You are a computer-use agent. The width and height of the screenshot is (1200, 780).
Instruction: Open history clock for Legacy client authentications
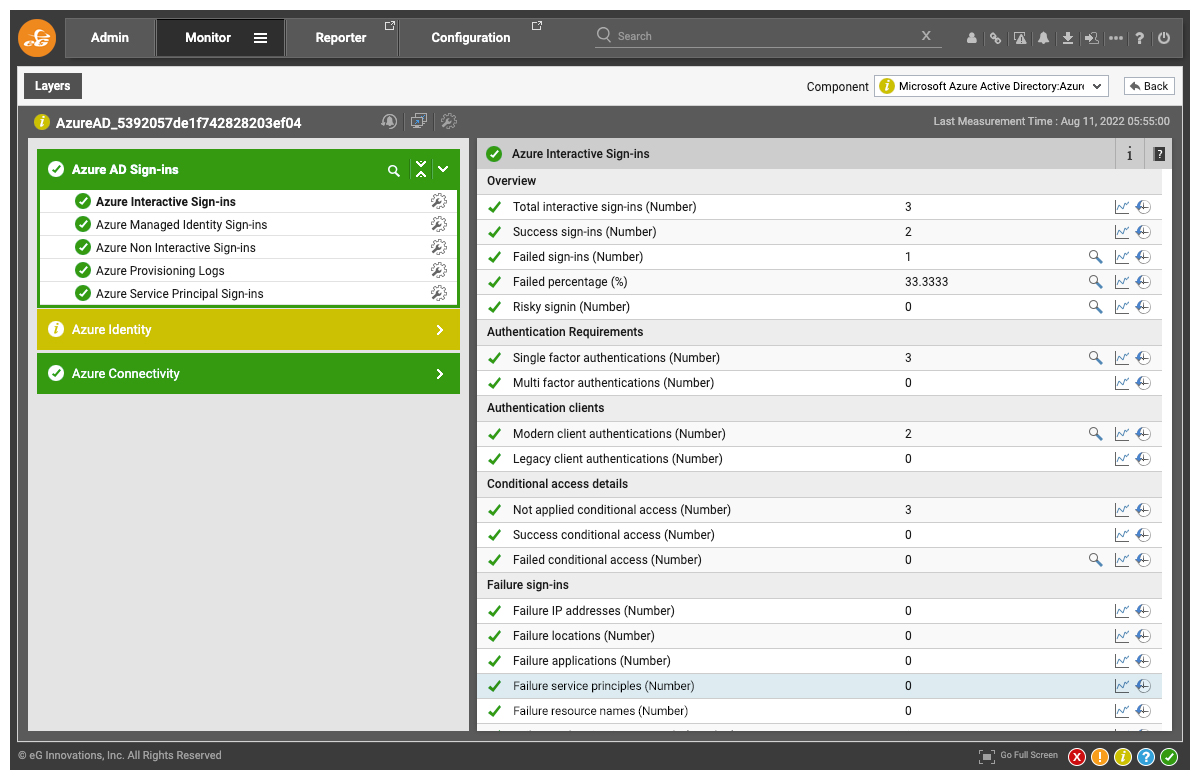[1143, 459]
